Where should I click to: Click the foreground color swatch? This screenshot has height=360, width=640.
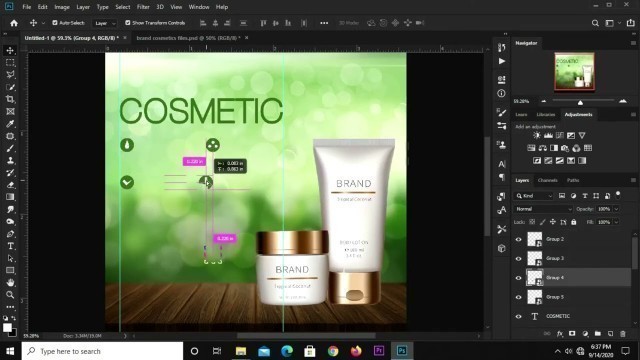click(7, 327)
